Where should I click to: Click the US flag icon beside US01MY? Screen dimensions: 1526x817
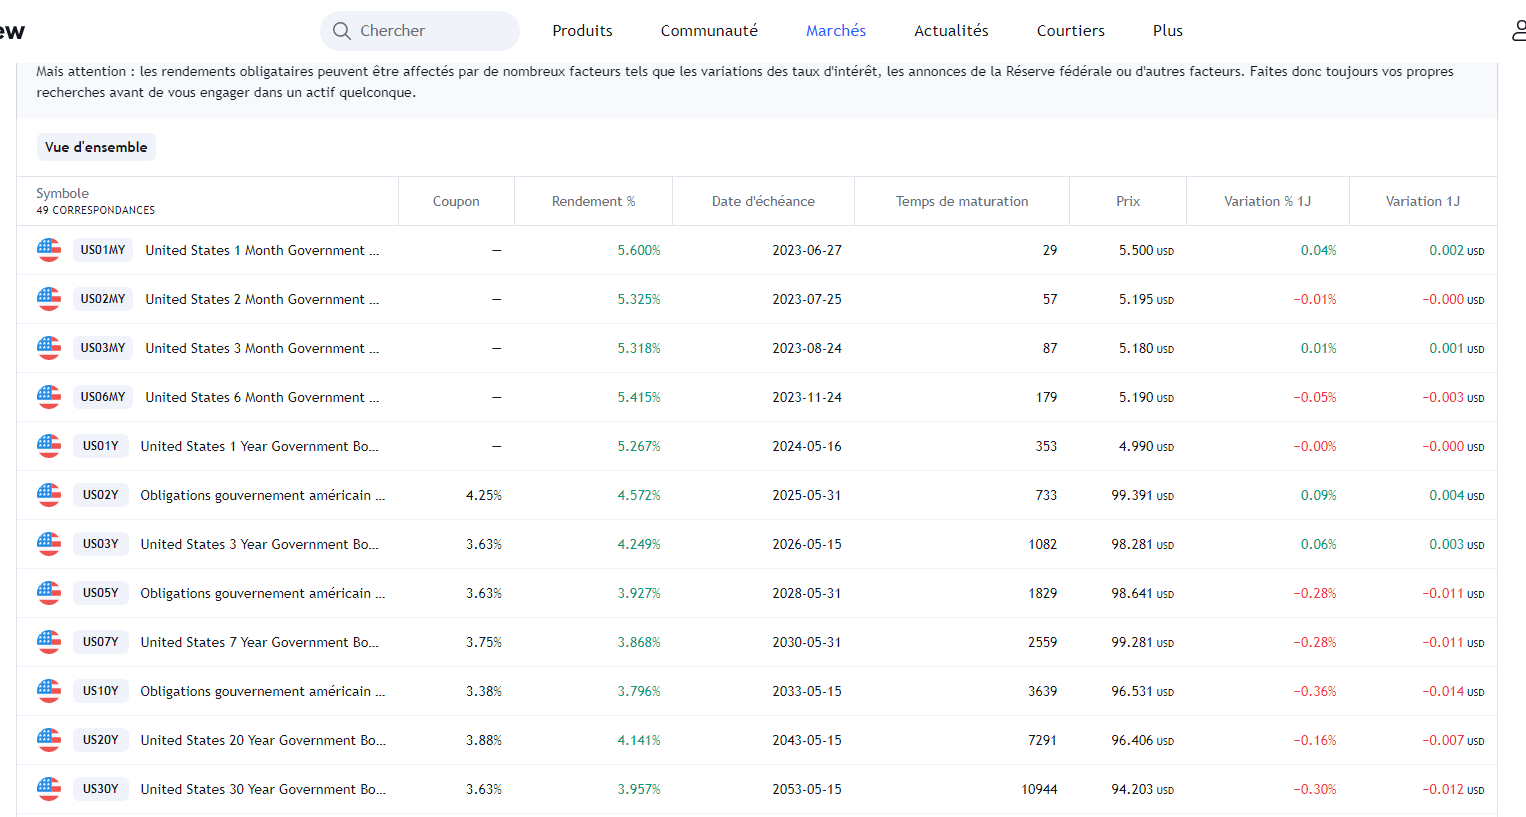pos(49,250)
